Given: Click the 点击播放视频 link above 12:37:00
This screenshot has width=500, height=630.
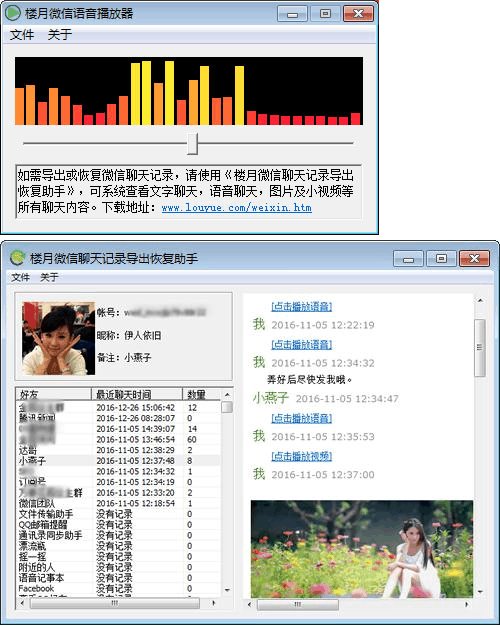Looking at the screenshot, I should 301,456.
